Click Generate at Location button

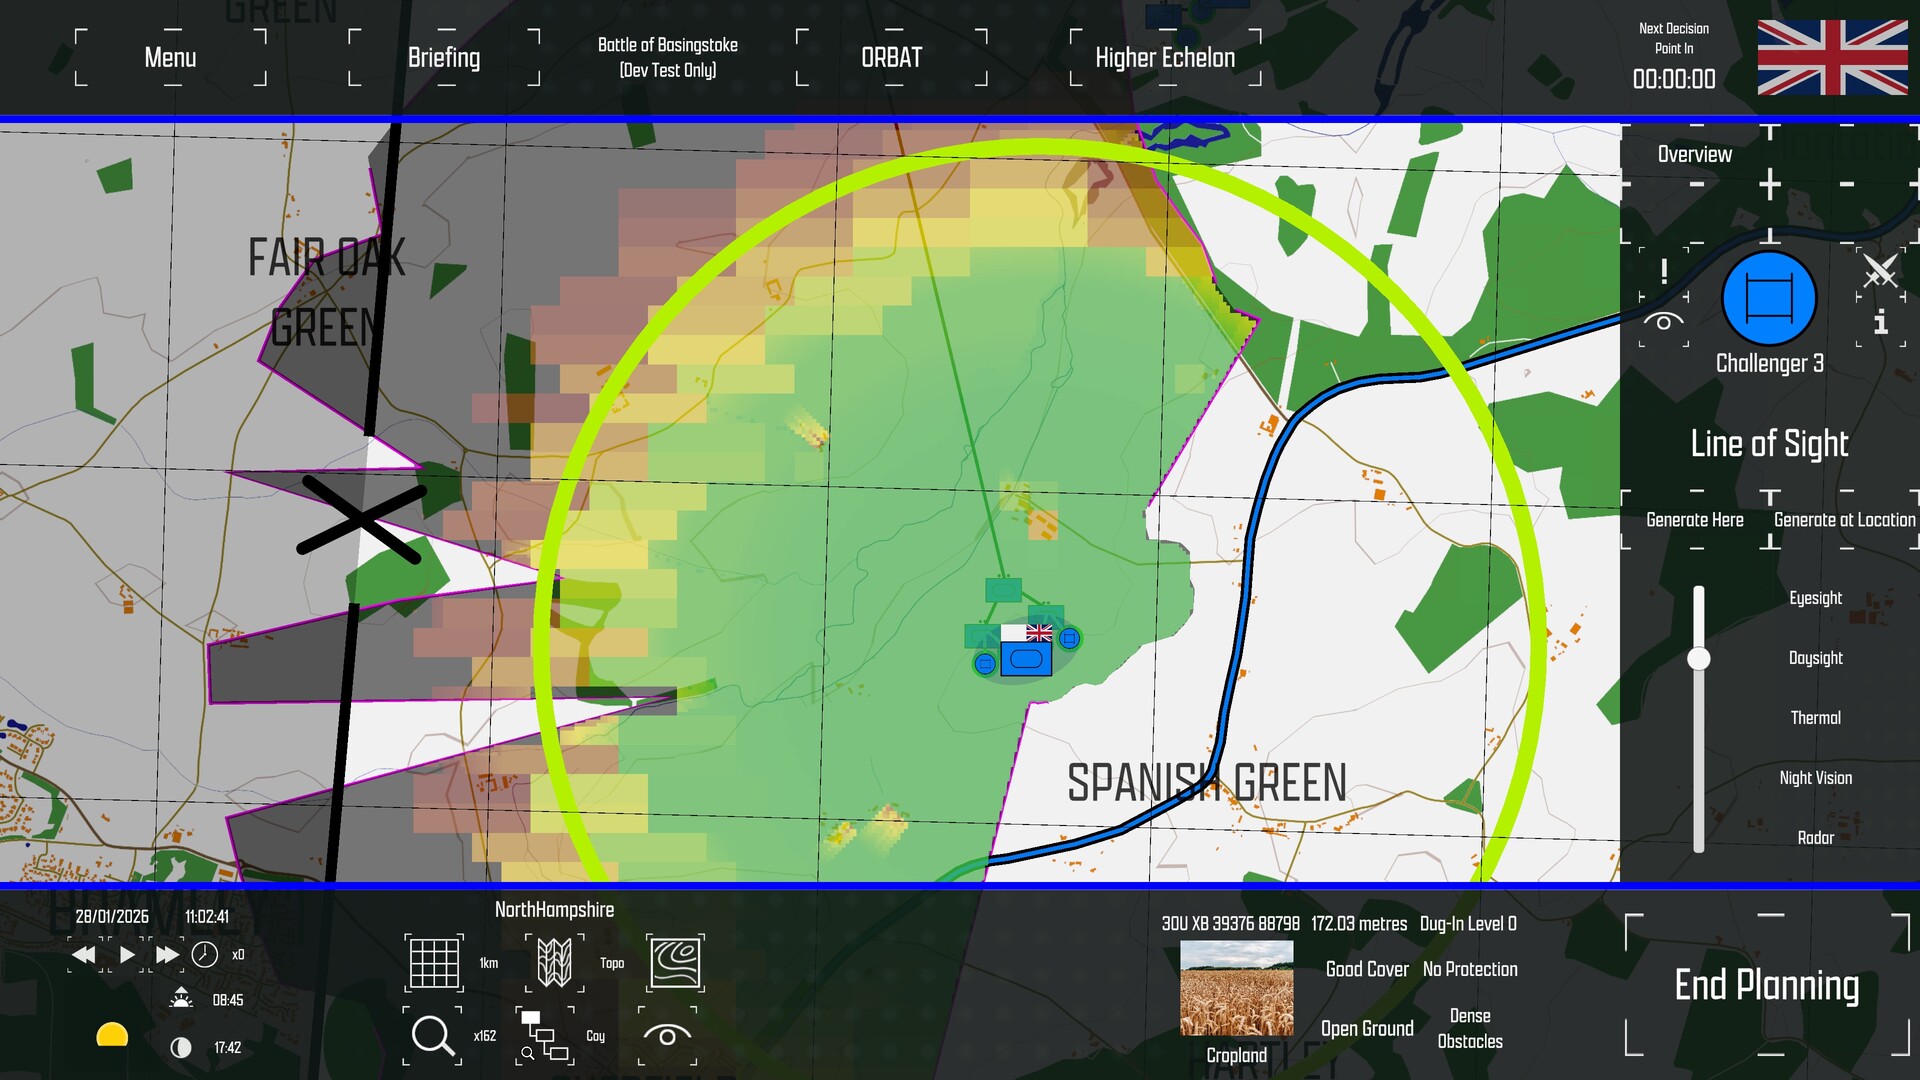1844,520
